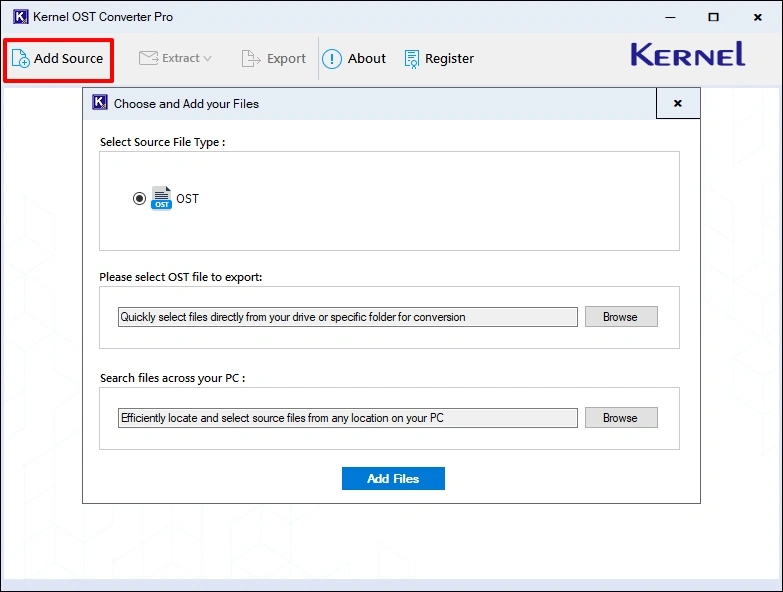Open the About info icon
The width and height of the screenshot is (783, 592).
pyautogui.click(x=331, y=59)
